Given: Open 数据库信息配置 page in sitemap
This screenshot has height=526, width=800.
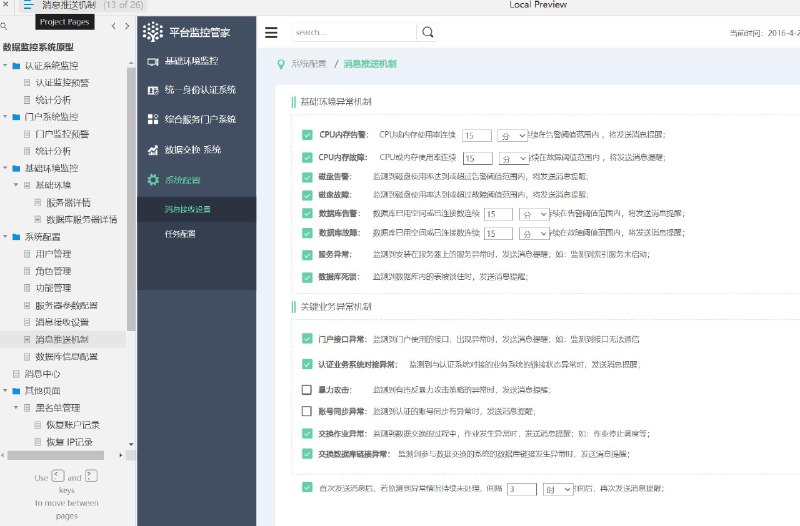Looking at the screenshot, I should coord(66,357).
